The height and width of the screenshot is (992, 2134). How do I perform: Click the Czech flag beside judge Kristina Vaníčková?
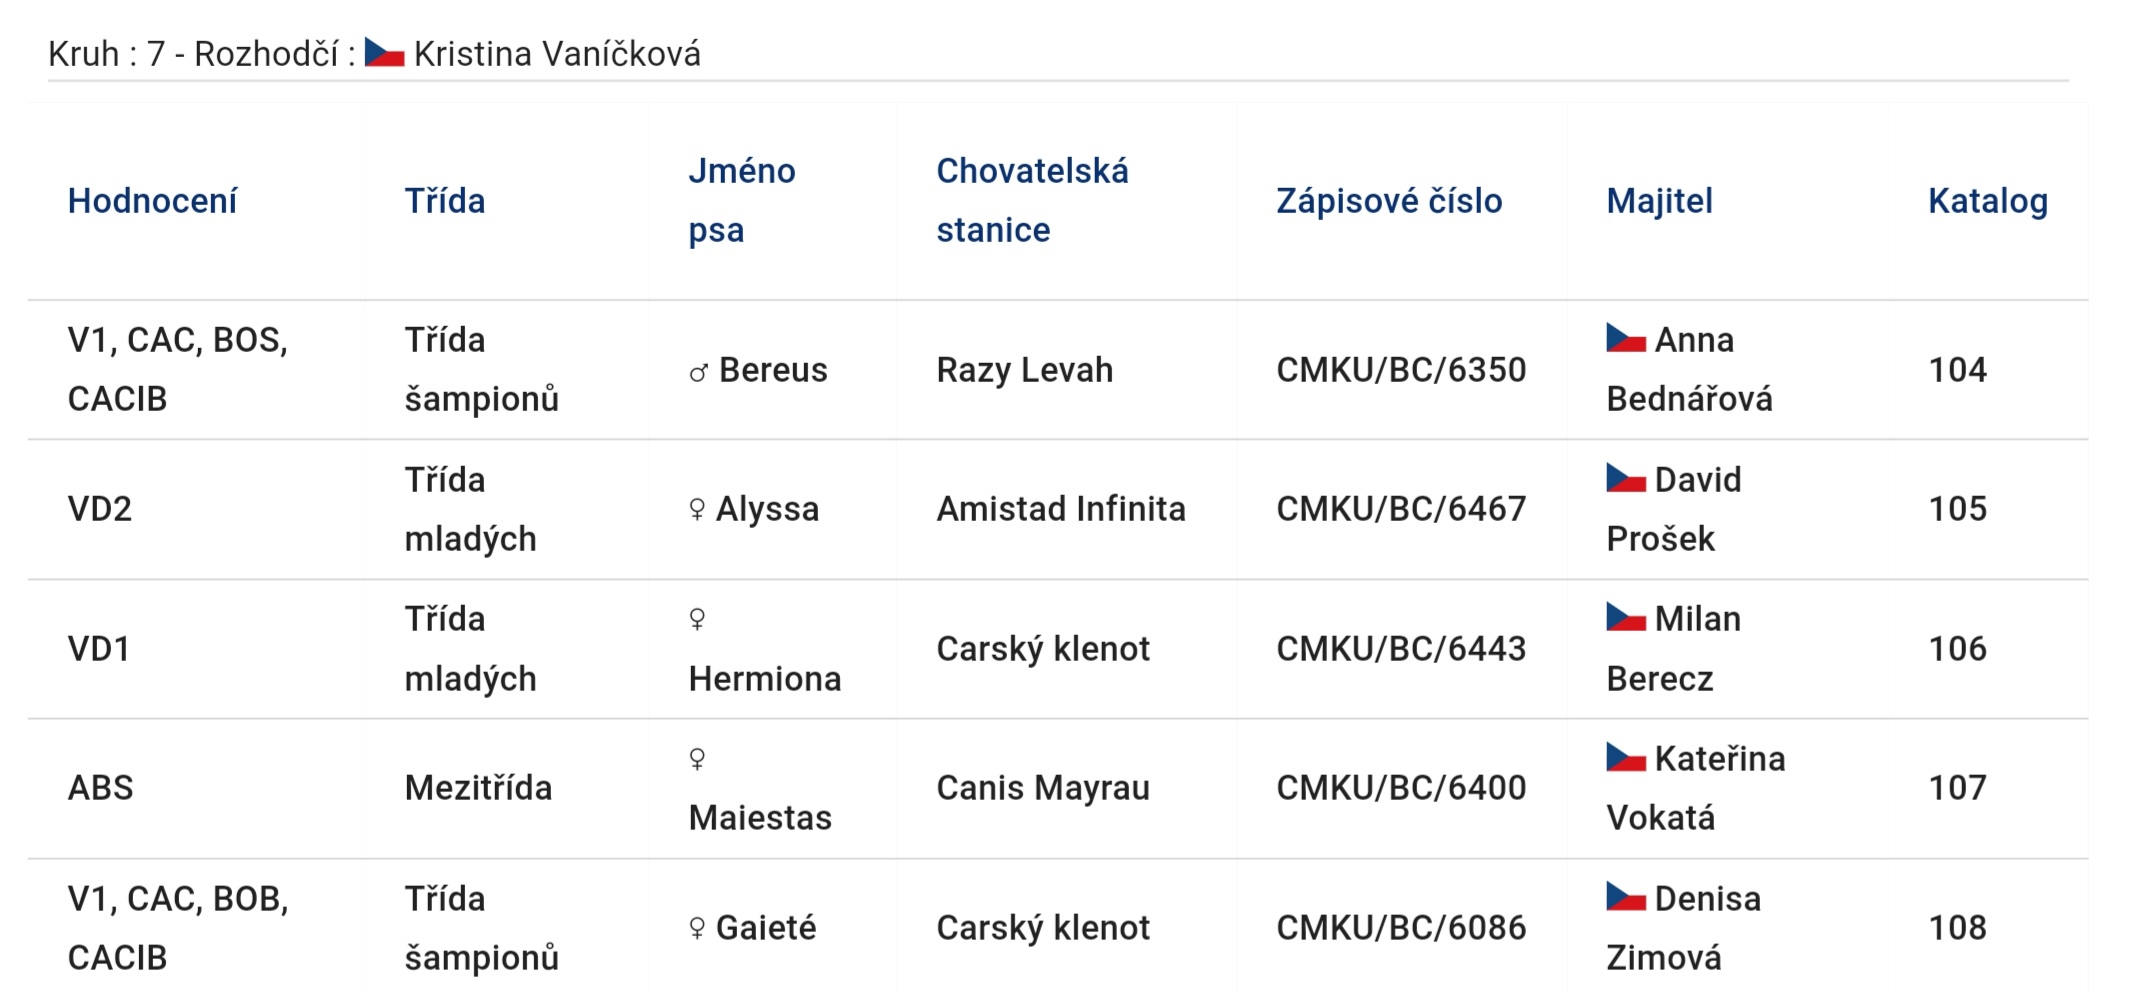coord(384,53)
